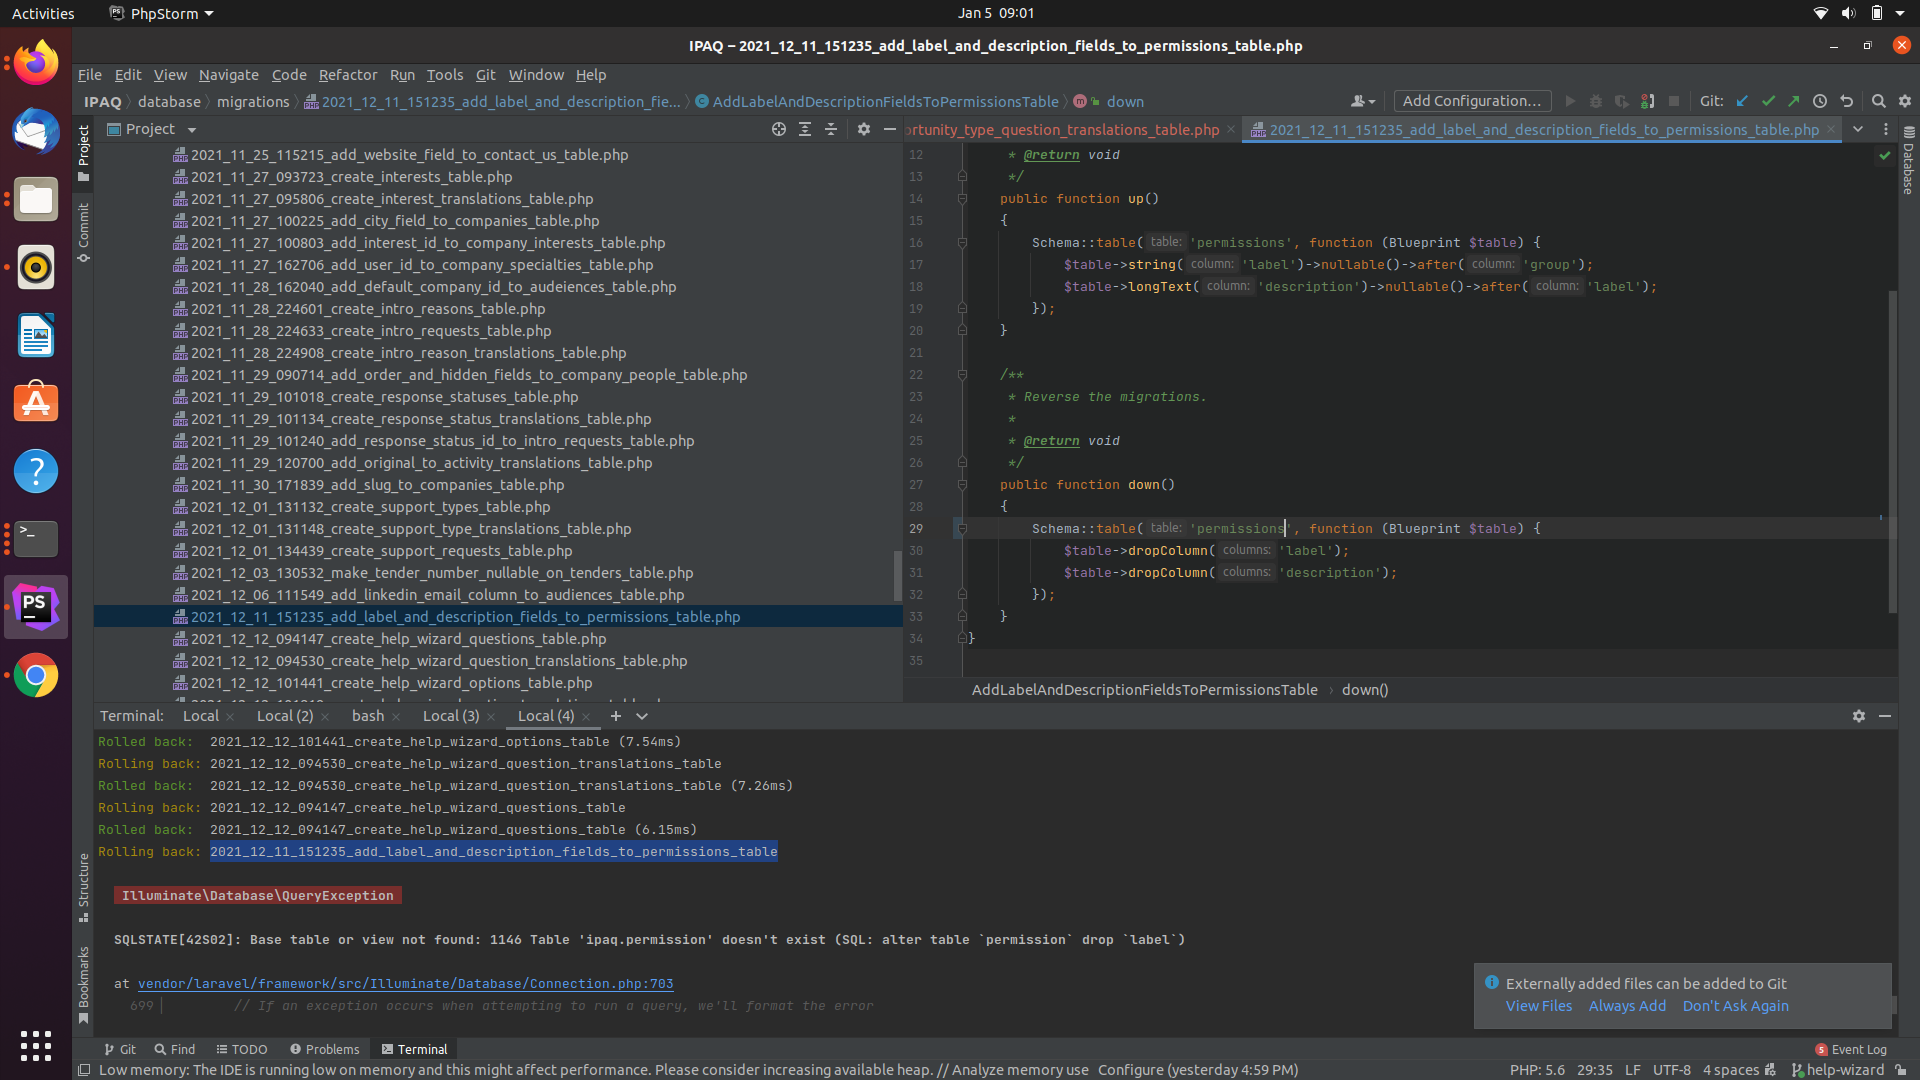Open Git show history clock icon
1920x1080 pixels.
coord(1820,101)
